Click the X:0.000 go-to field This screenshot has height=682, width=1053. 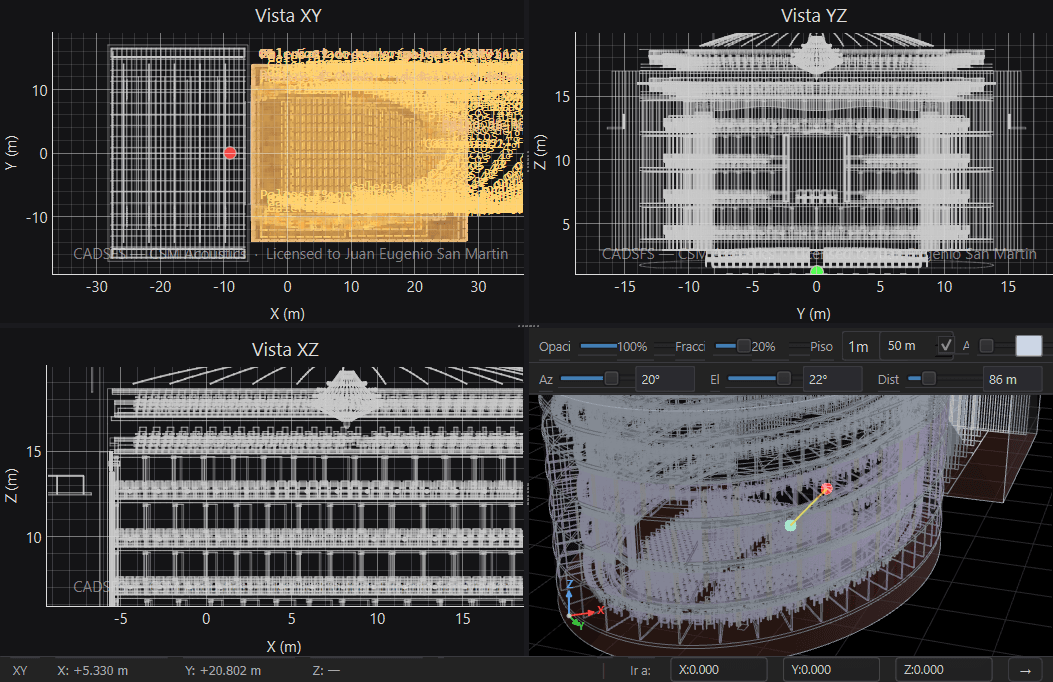coord(719,670)
